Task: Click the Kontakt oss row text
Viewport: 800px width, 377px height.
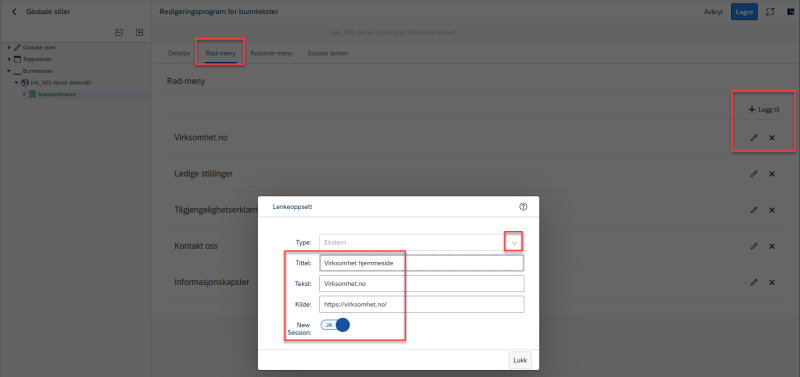Action: [196, 246]
